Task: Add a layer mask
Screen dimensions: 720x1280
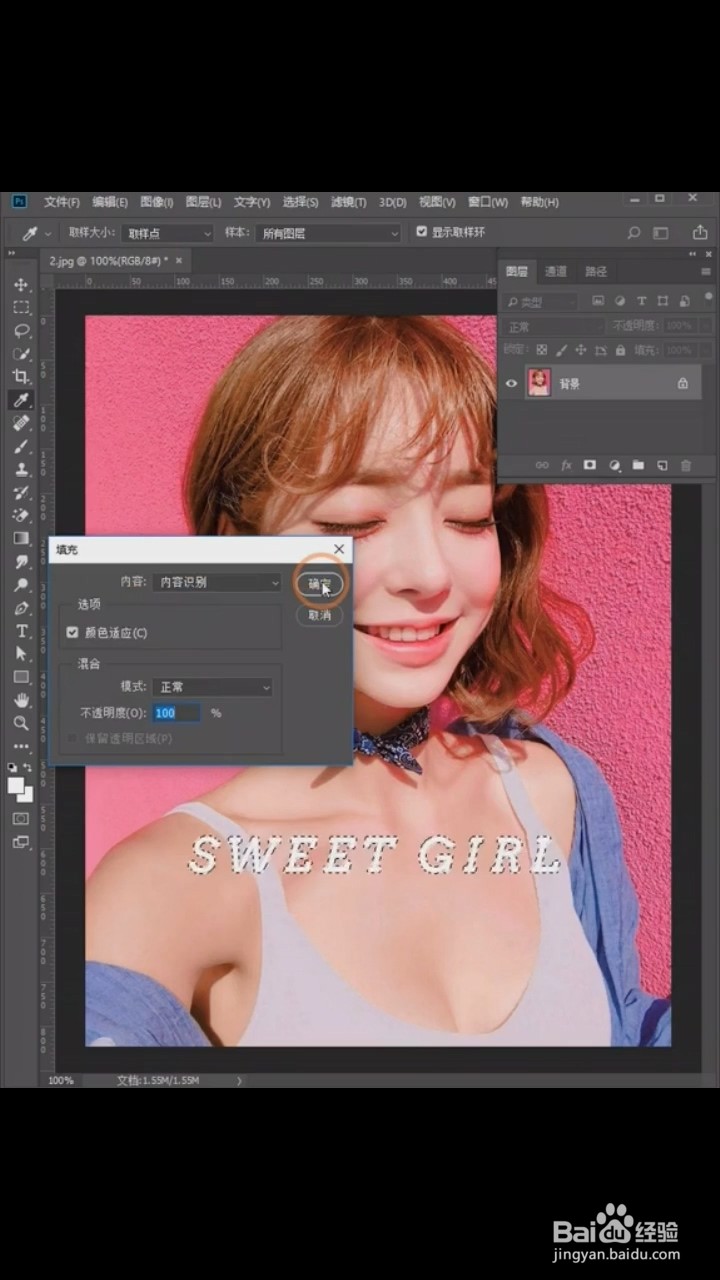Action: (x=590, y=465)
